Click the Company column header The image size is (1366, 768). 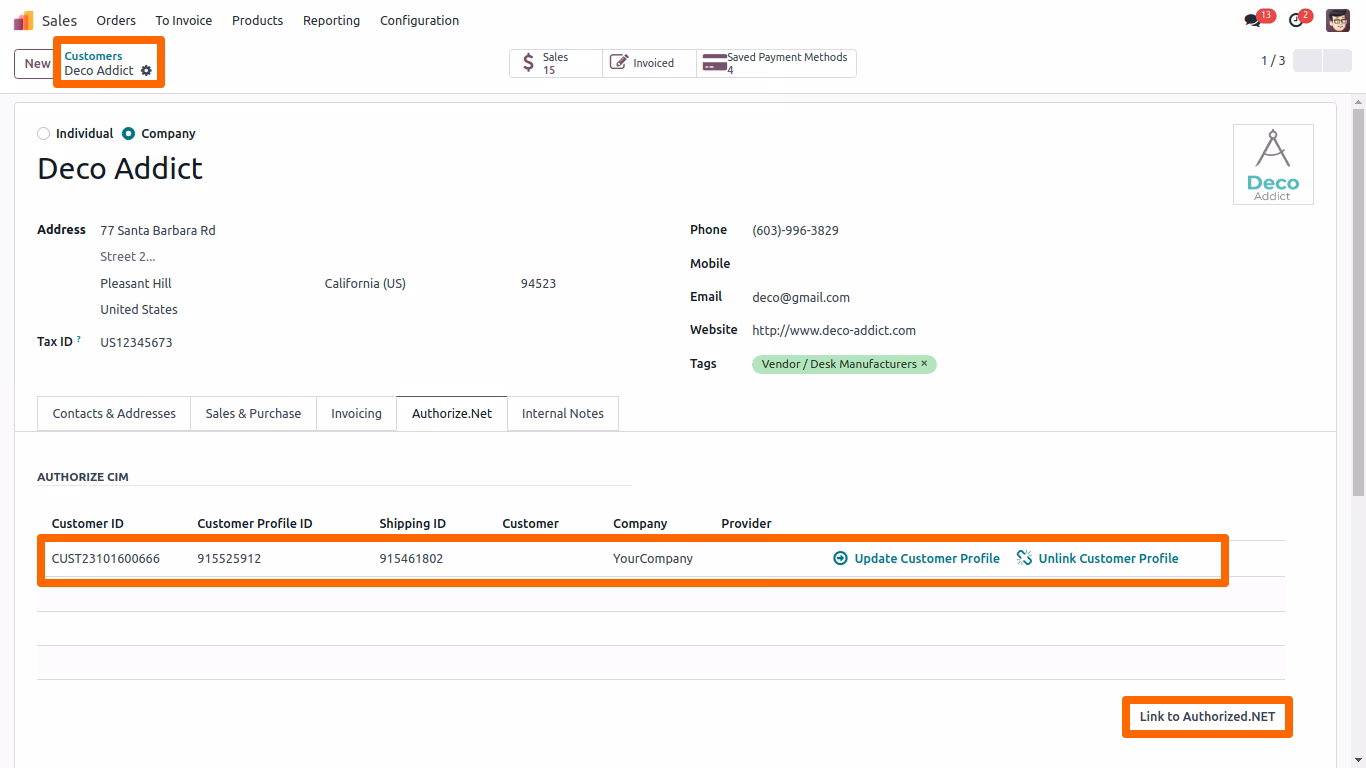[640, 524]
